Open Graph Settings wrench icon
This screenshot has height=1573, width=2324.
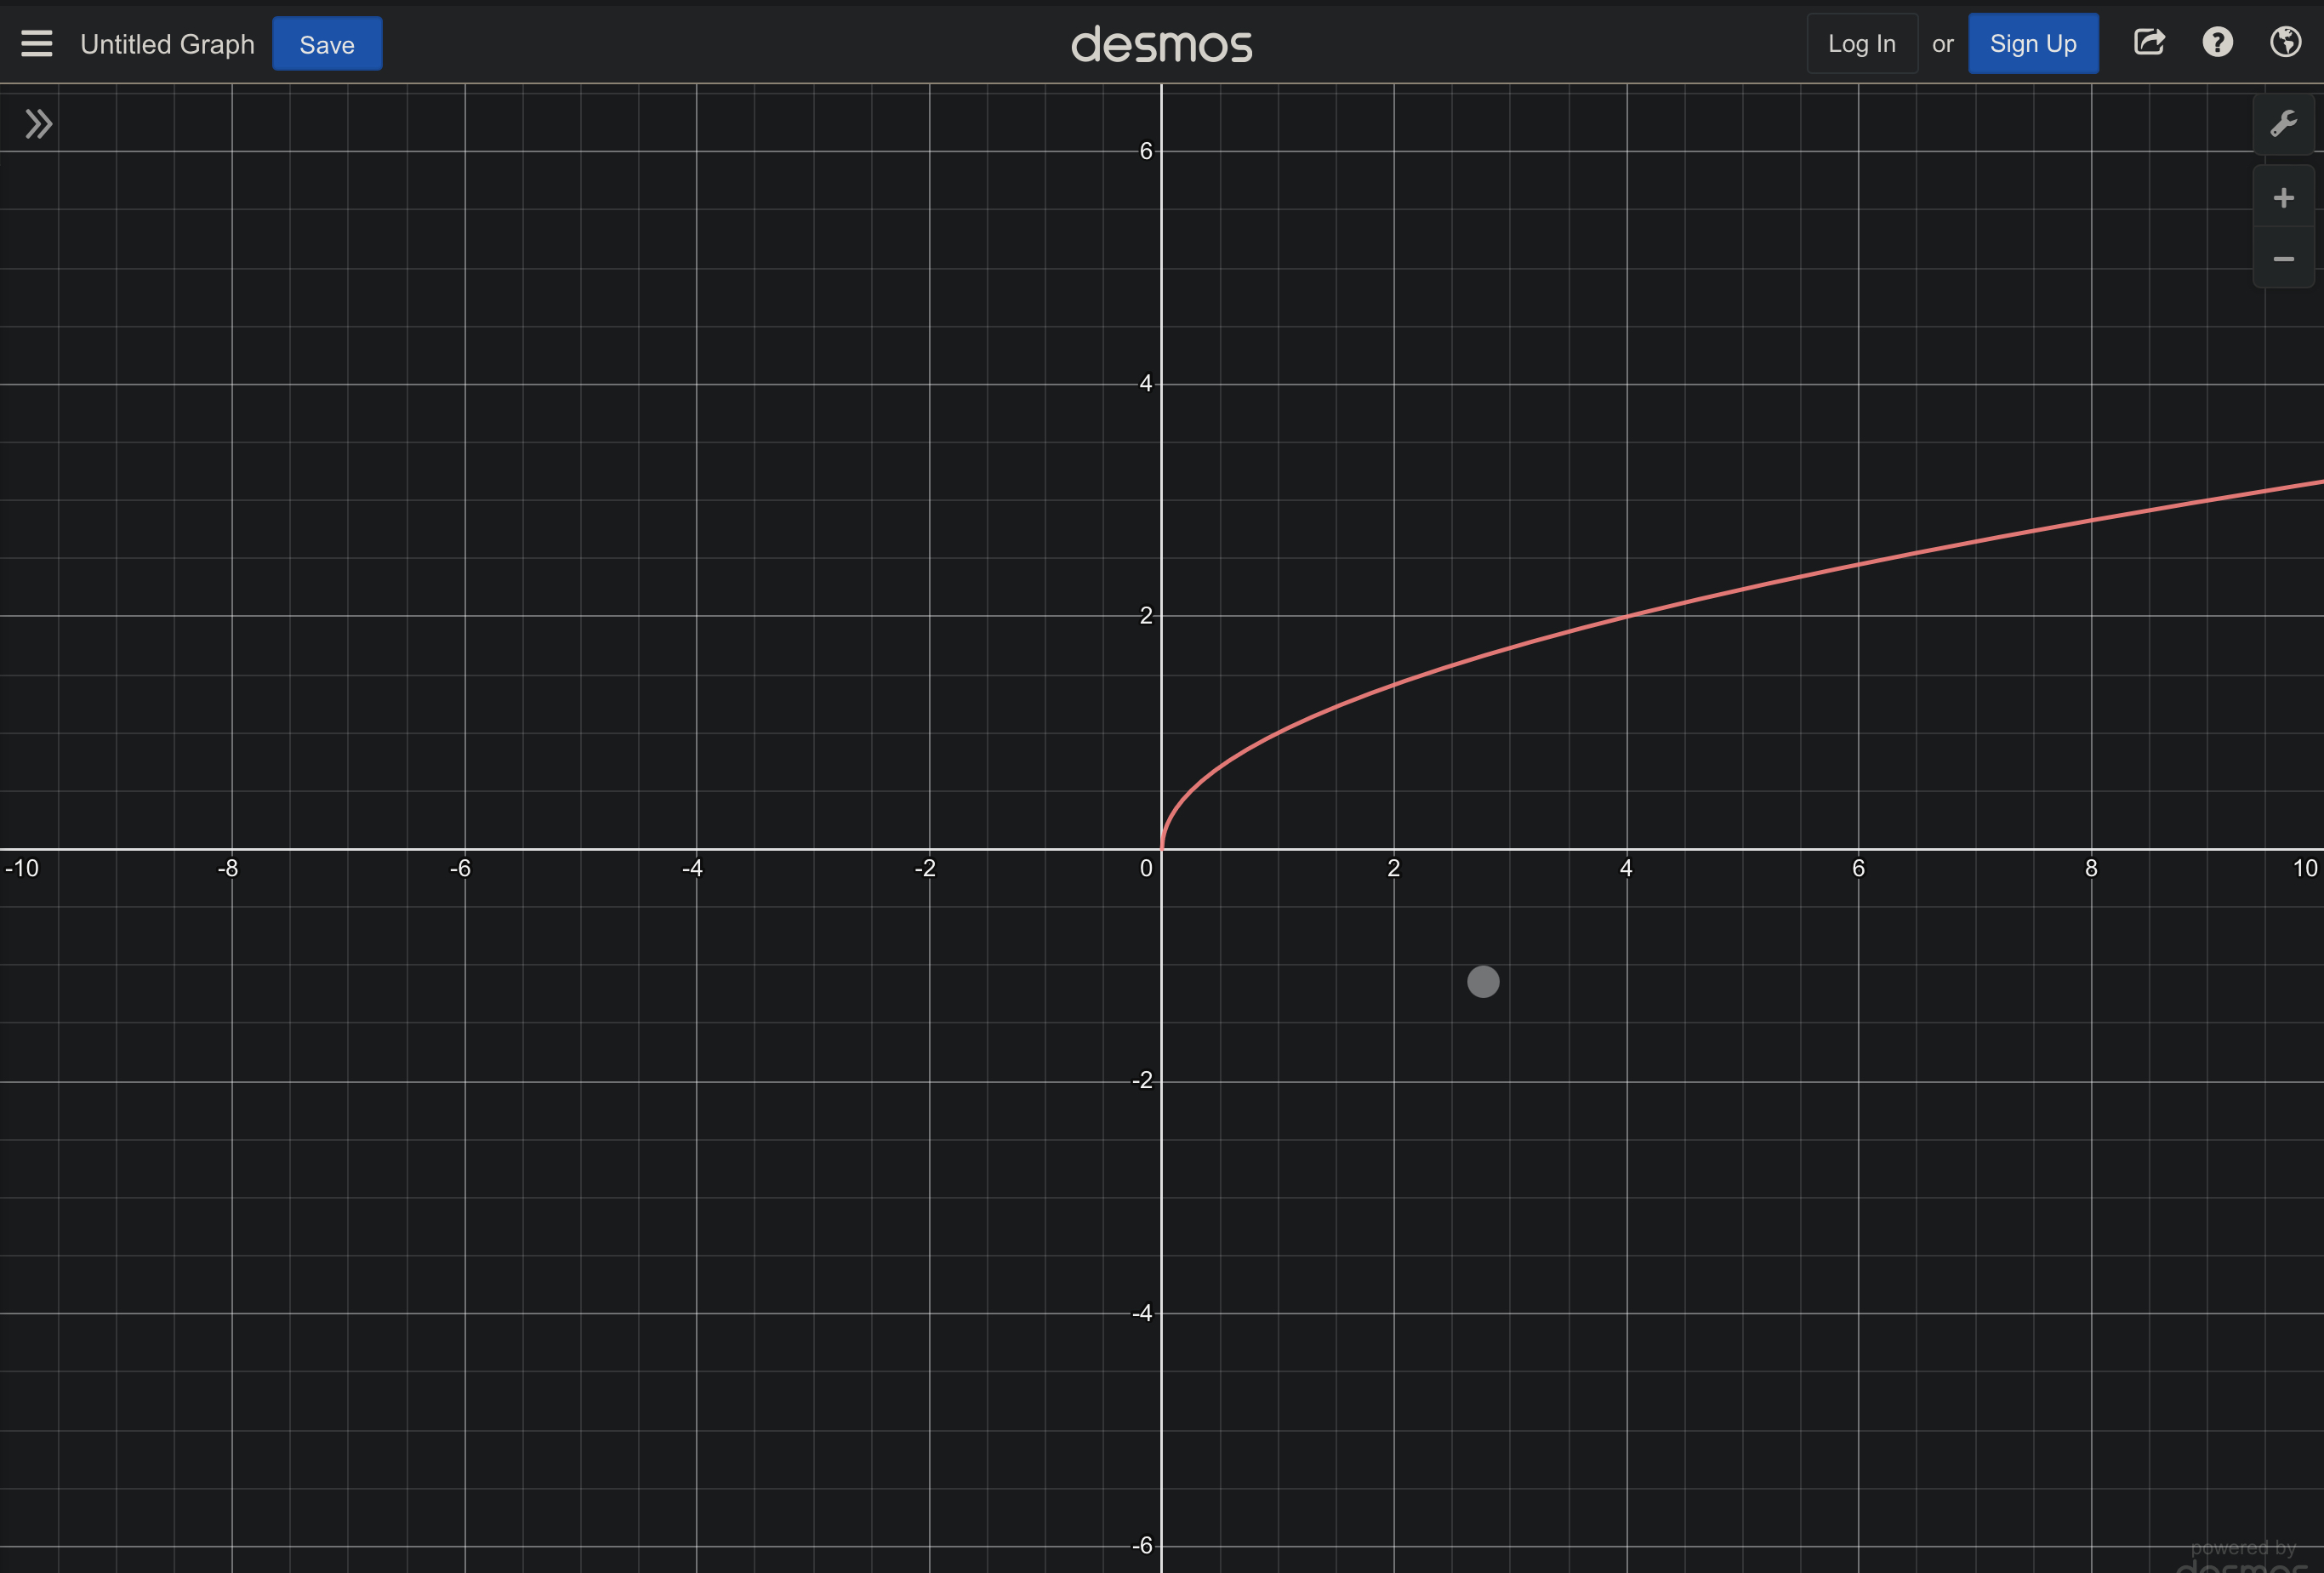coord(2283,124)
